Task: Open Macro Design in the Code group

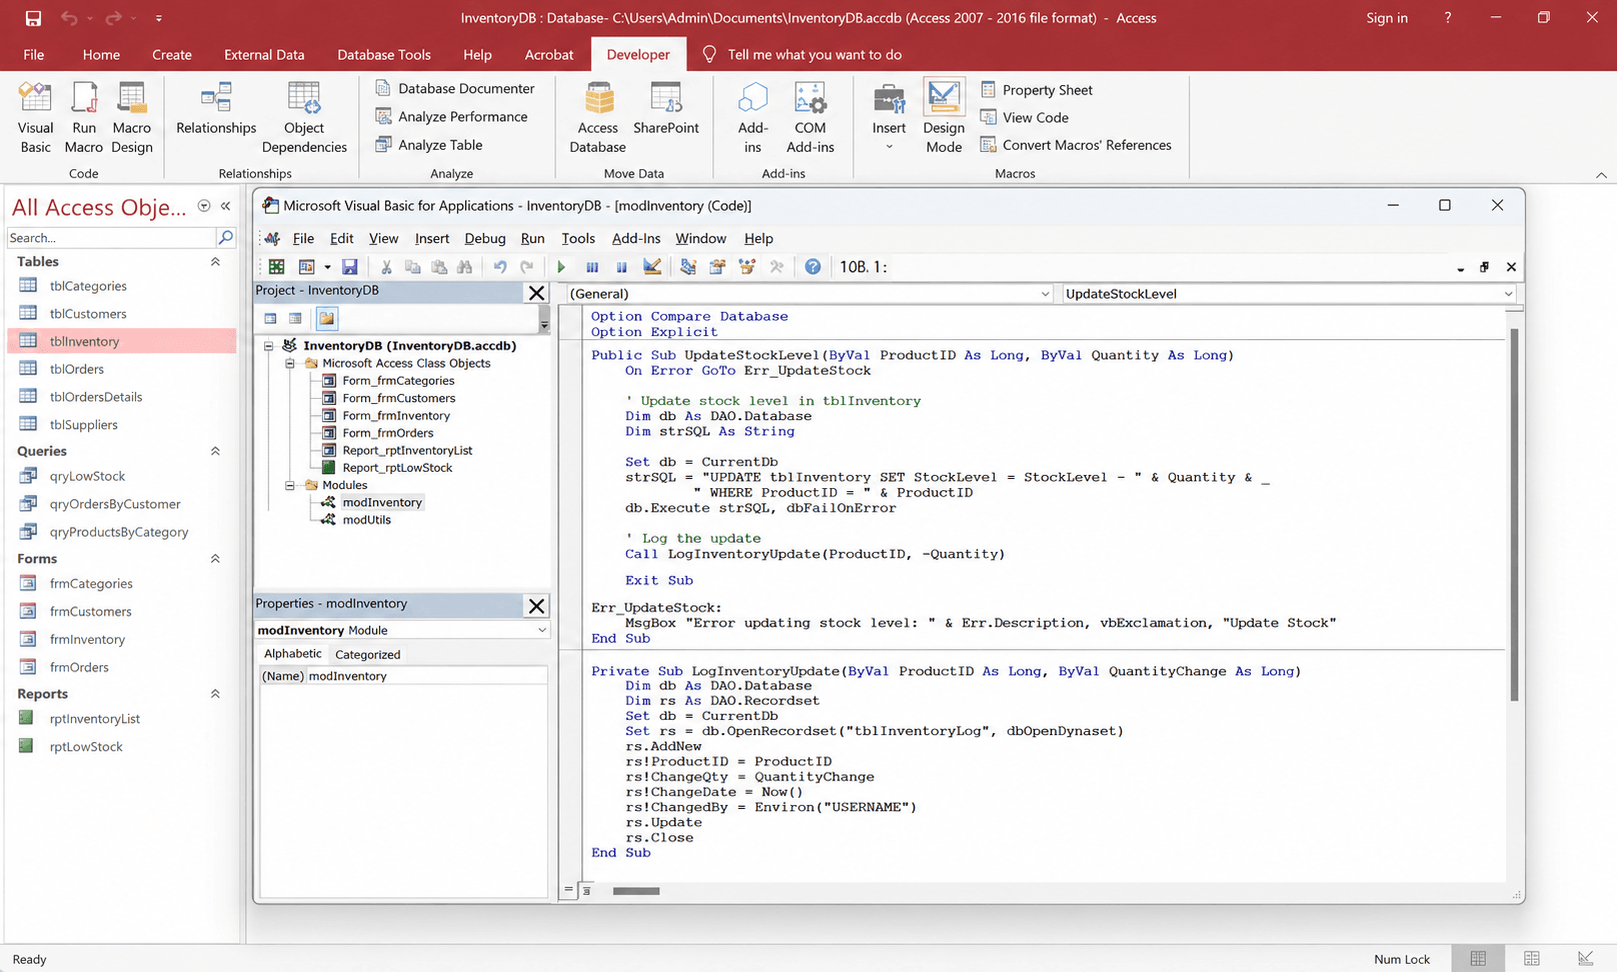Action: click(131, 118)
